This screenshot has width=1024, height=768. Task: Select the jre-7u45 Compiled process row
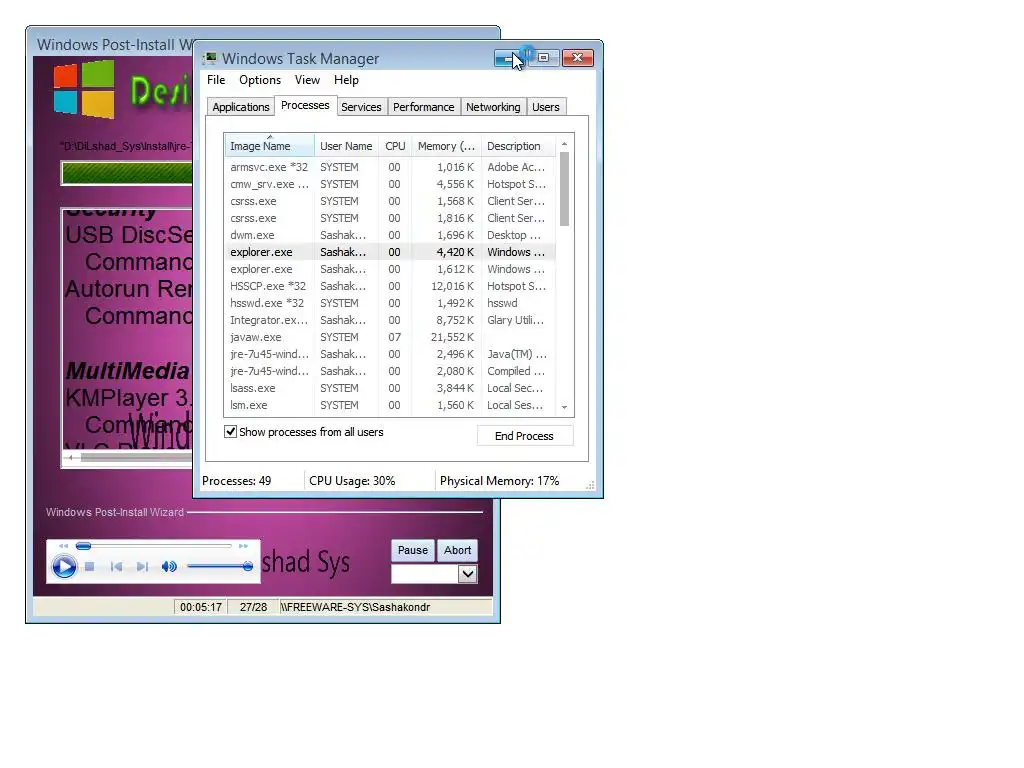coord(390,371)
